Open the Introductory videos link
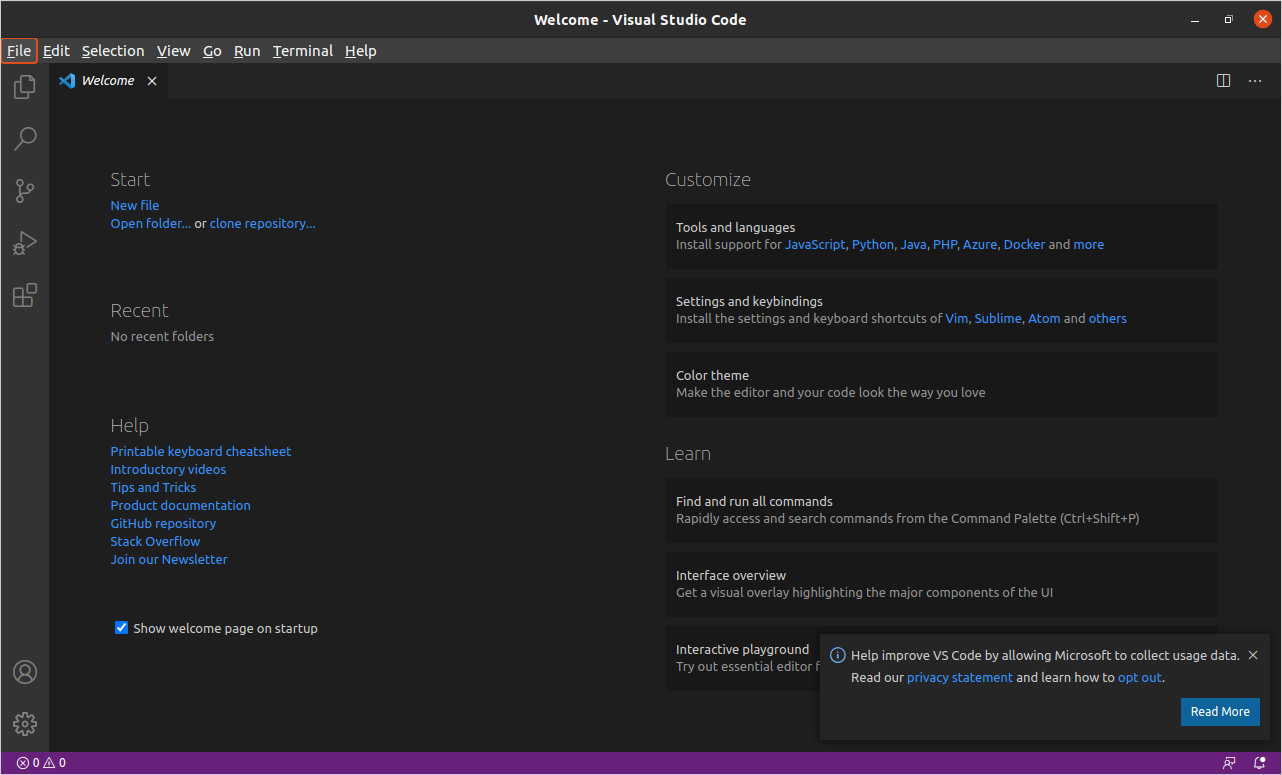 point(168,470)
